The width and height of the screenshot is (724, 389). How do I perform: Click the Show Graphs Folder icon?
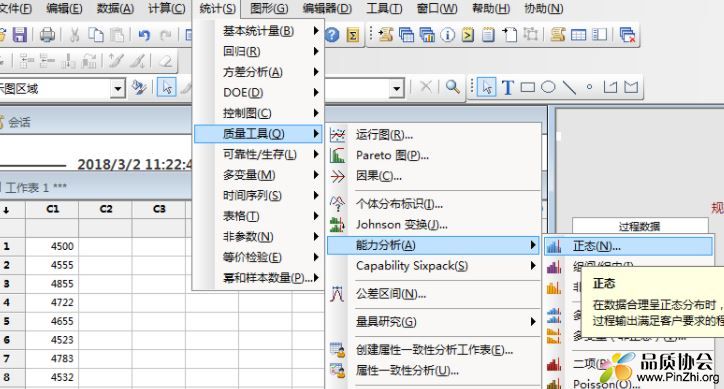(x=427, y=35)
